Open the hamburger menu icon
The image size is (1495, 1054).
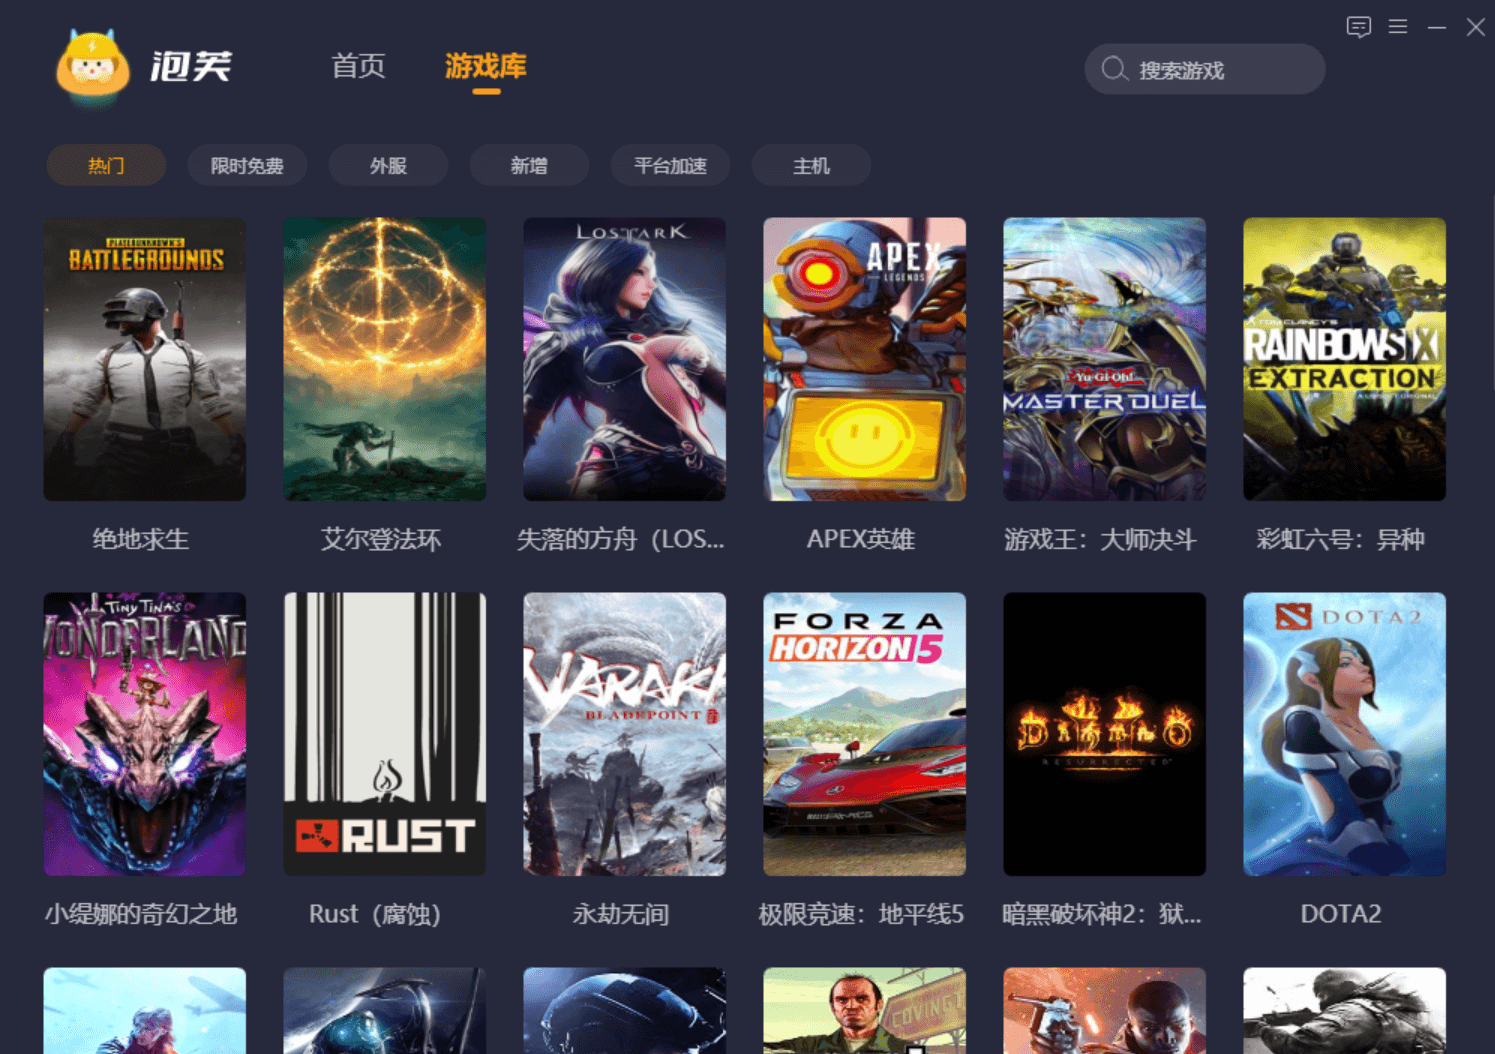coord(1398,27)
